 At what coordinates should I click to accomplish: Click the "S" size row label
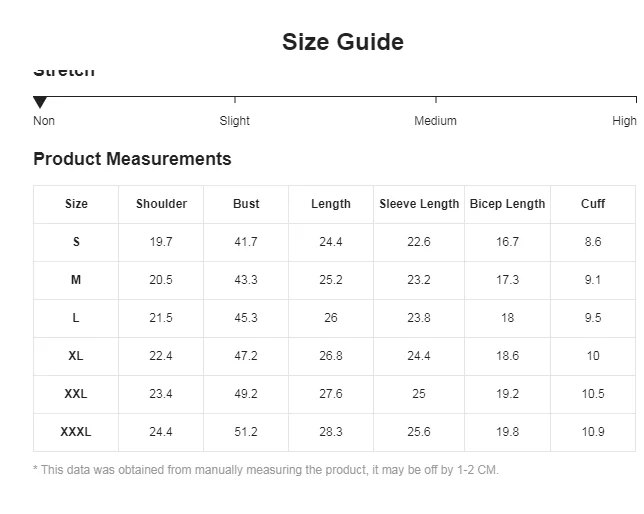[76, 242]
